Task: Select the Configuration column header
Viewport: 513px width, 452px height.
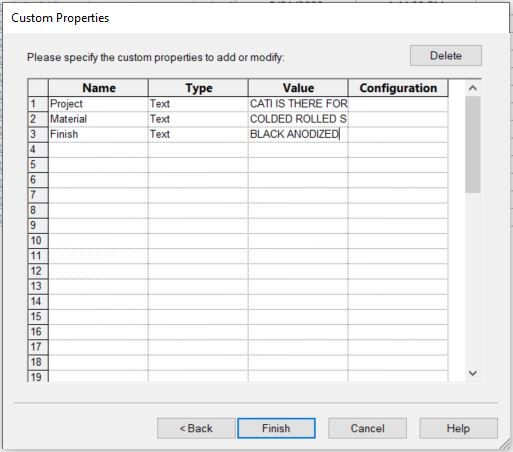Action: [398, 88]
